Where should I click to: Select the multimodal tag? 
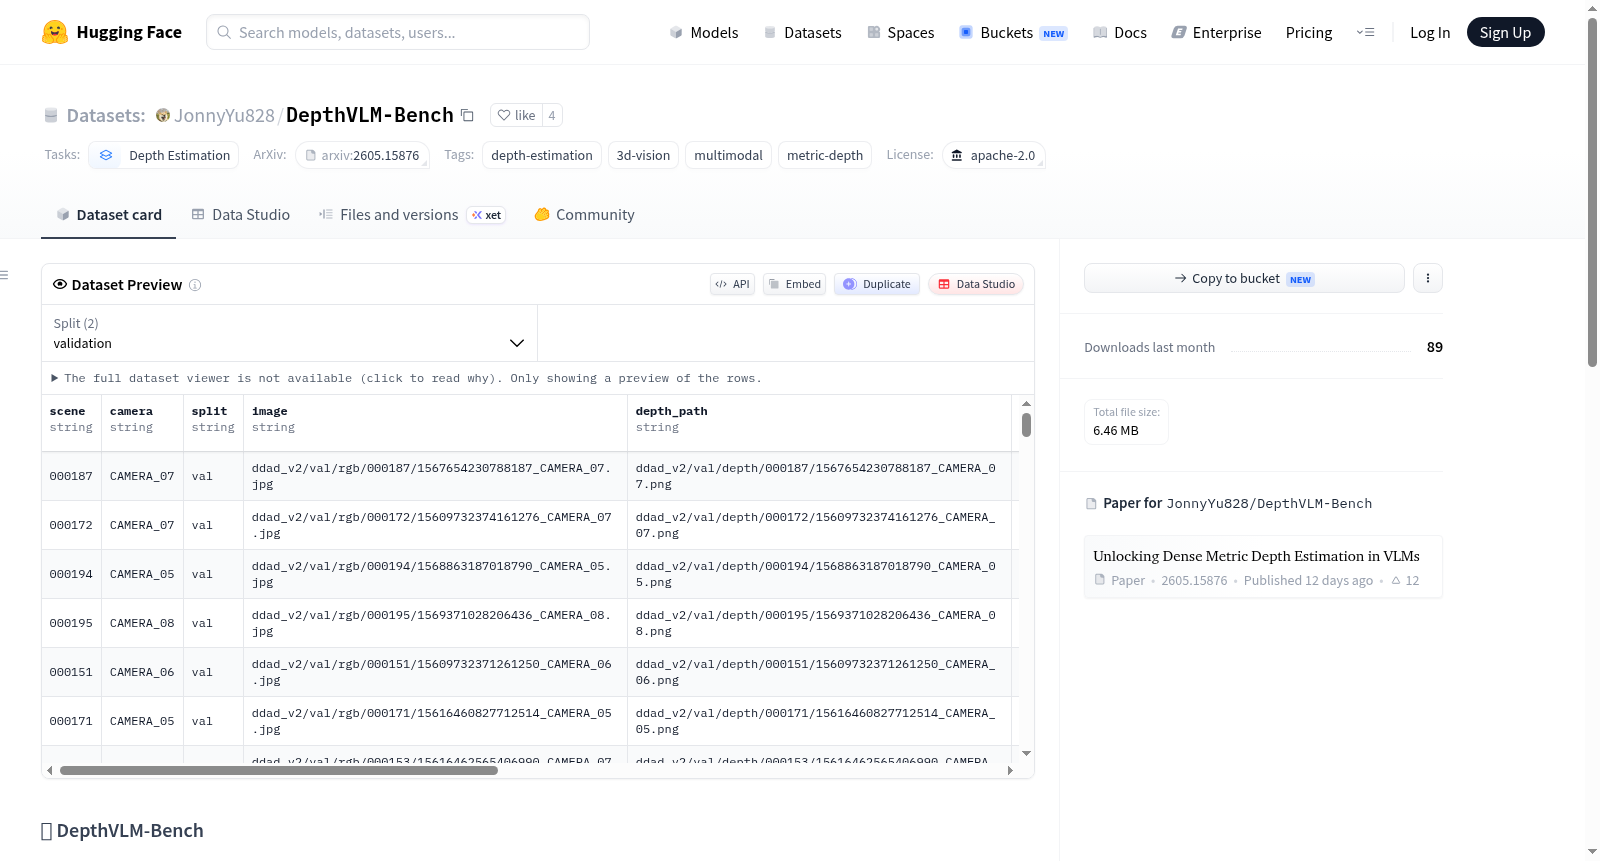tap(728, 155)
